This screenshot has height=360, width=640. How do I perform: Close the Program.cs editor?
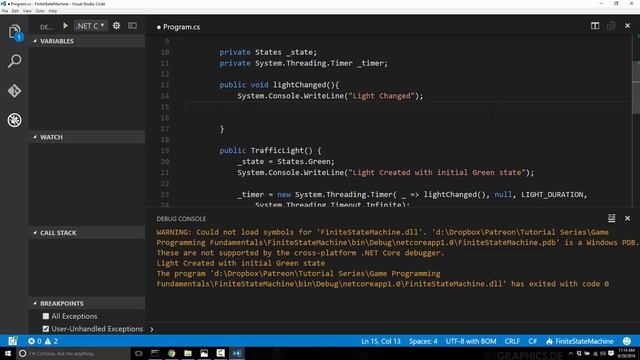627,26
